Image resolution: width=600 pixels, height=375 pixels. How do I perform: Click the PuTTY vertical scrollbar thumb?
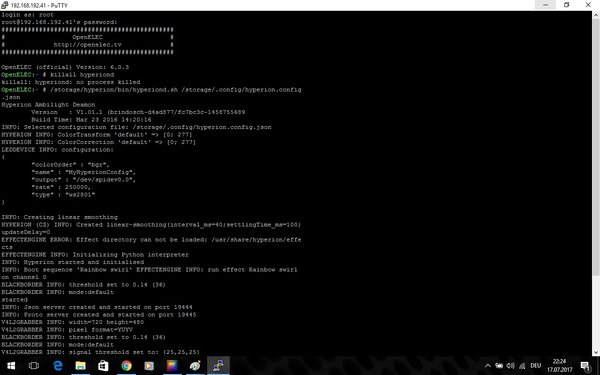pyautogui.click(x=596, y=147)
